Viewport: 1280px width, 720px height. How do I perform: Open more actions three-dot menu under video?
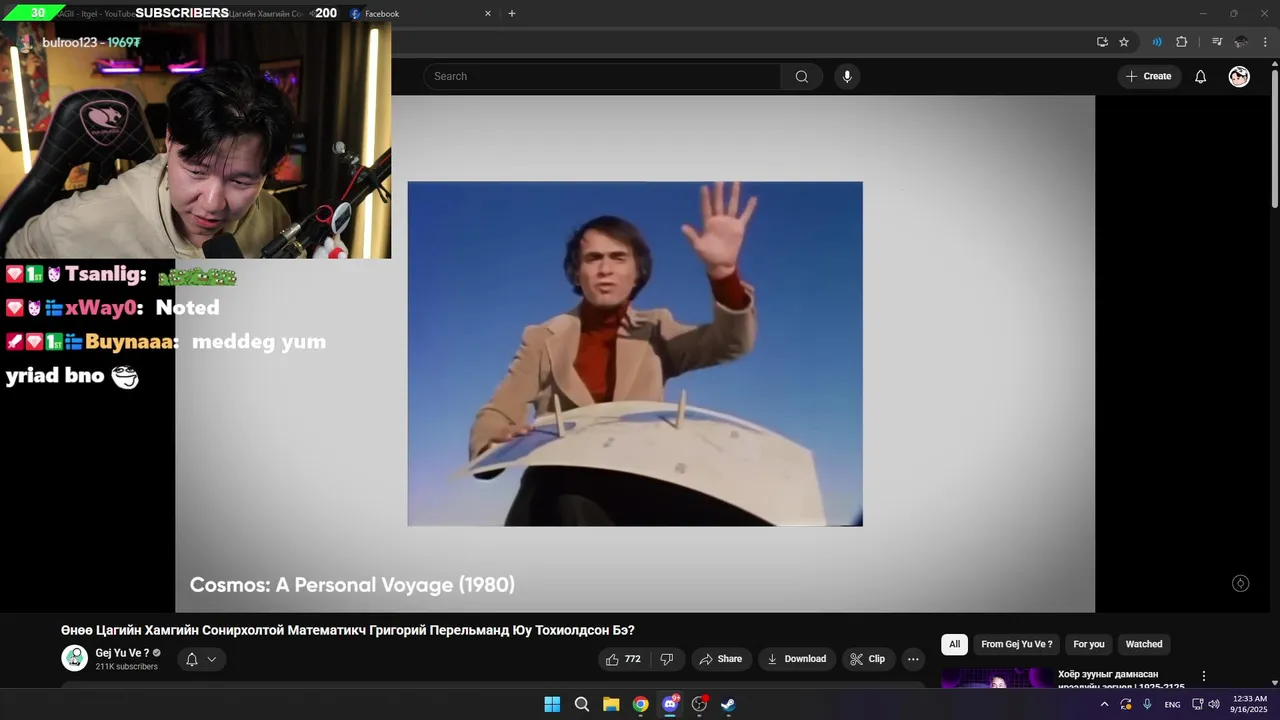pyautogui.click(x=913, y=659)
